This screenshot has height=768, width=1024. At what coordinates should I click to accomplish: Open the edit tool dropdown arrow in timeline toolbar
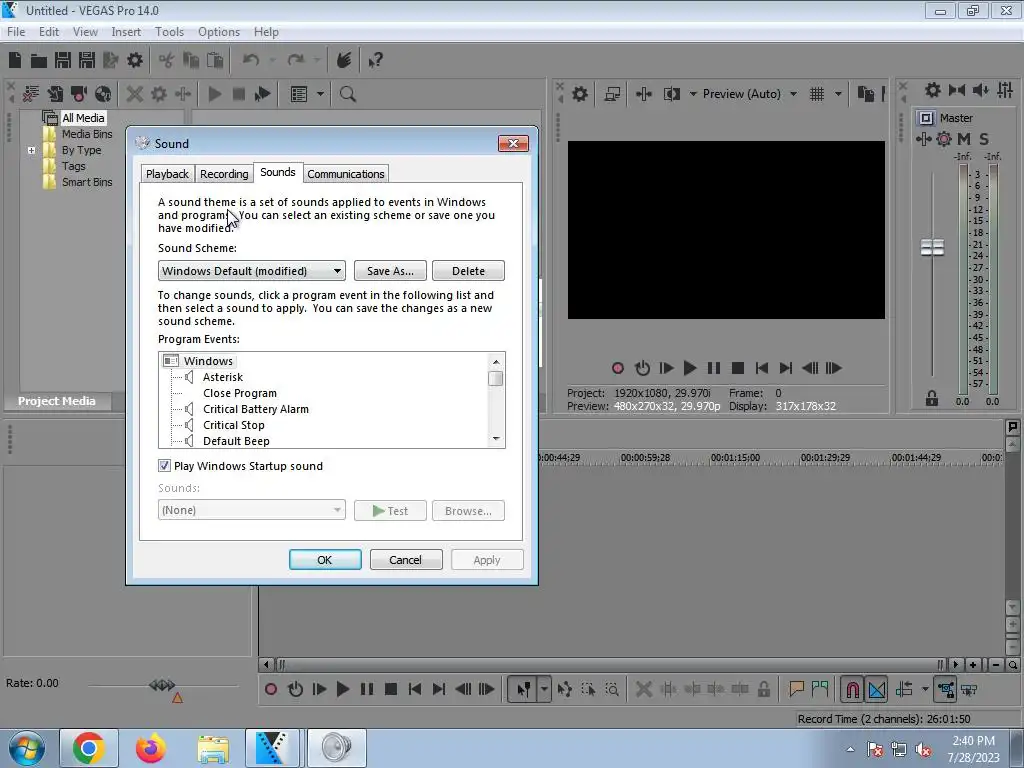(x=544, y=689)
